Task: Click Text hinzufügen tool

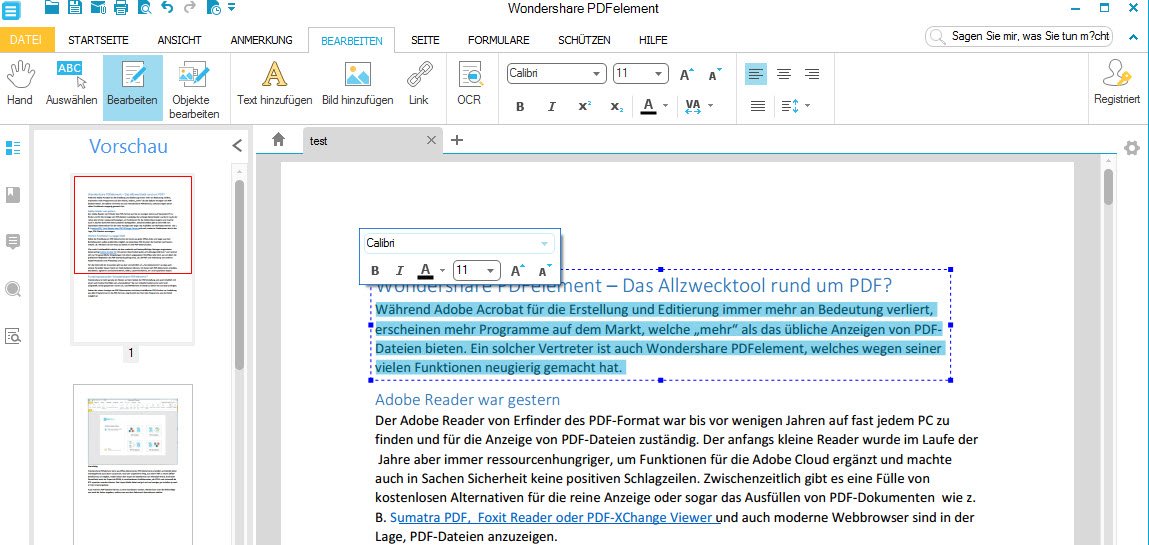Action: pos(275,84)
